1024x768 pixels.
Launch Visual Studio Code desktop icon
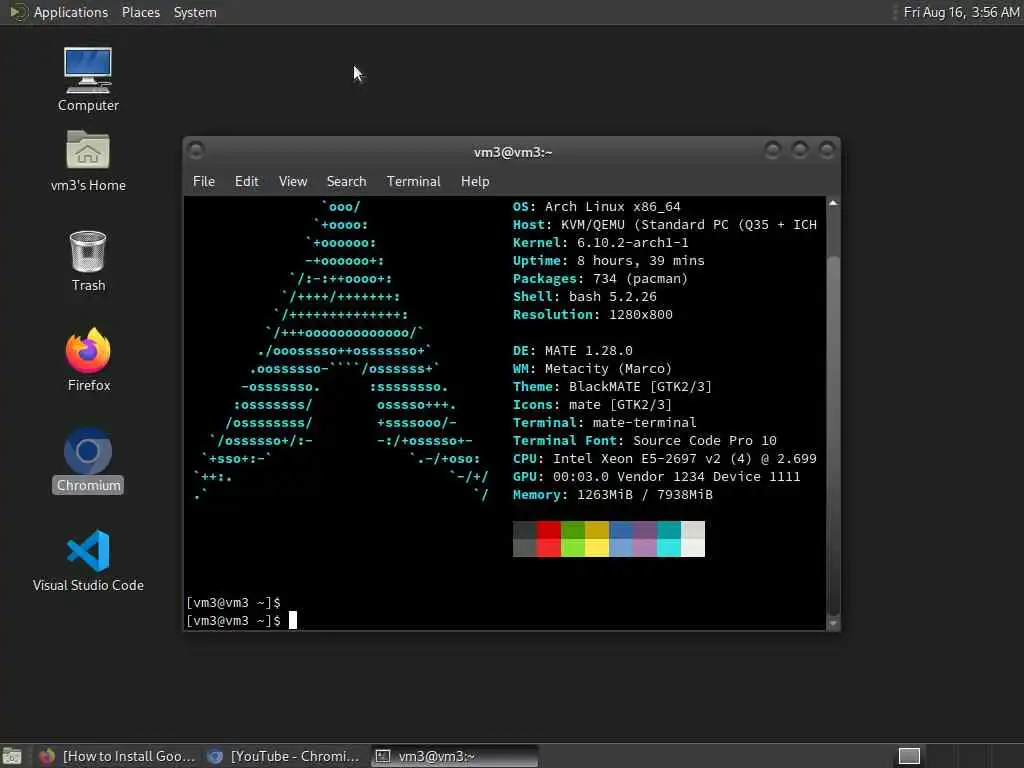click(88, 560)
